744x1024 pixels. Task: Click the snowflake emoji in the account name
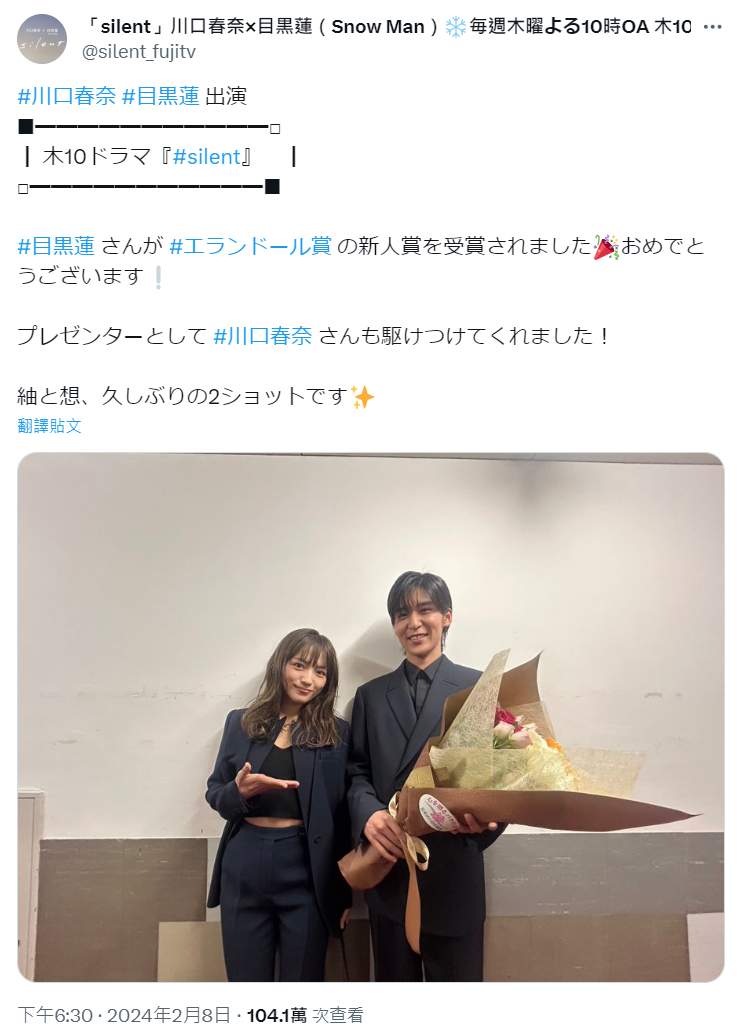[x=455, y=27]
